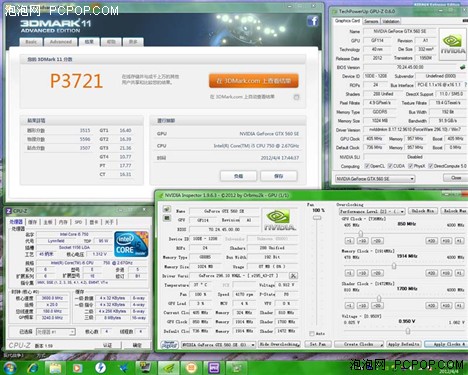Switch to the GPU-Z taskbar app
The height and width of the screenshot is (375, 468).
(237, 368)
